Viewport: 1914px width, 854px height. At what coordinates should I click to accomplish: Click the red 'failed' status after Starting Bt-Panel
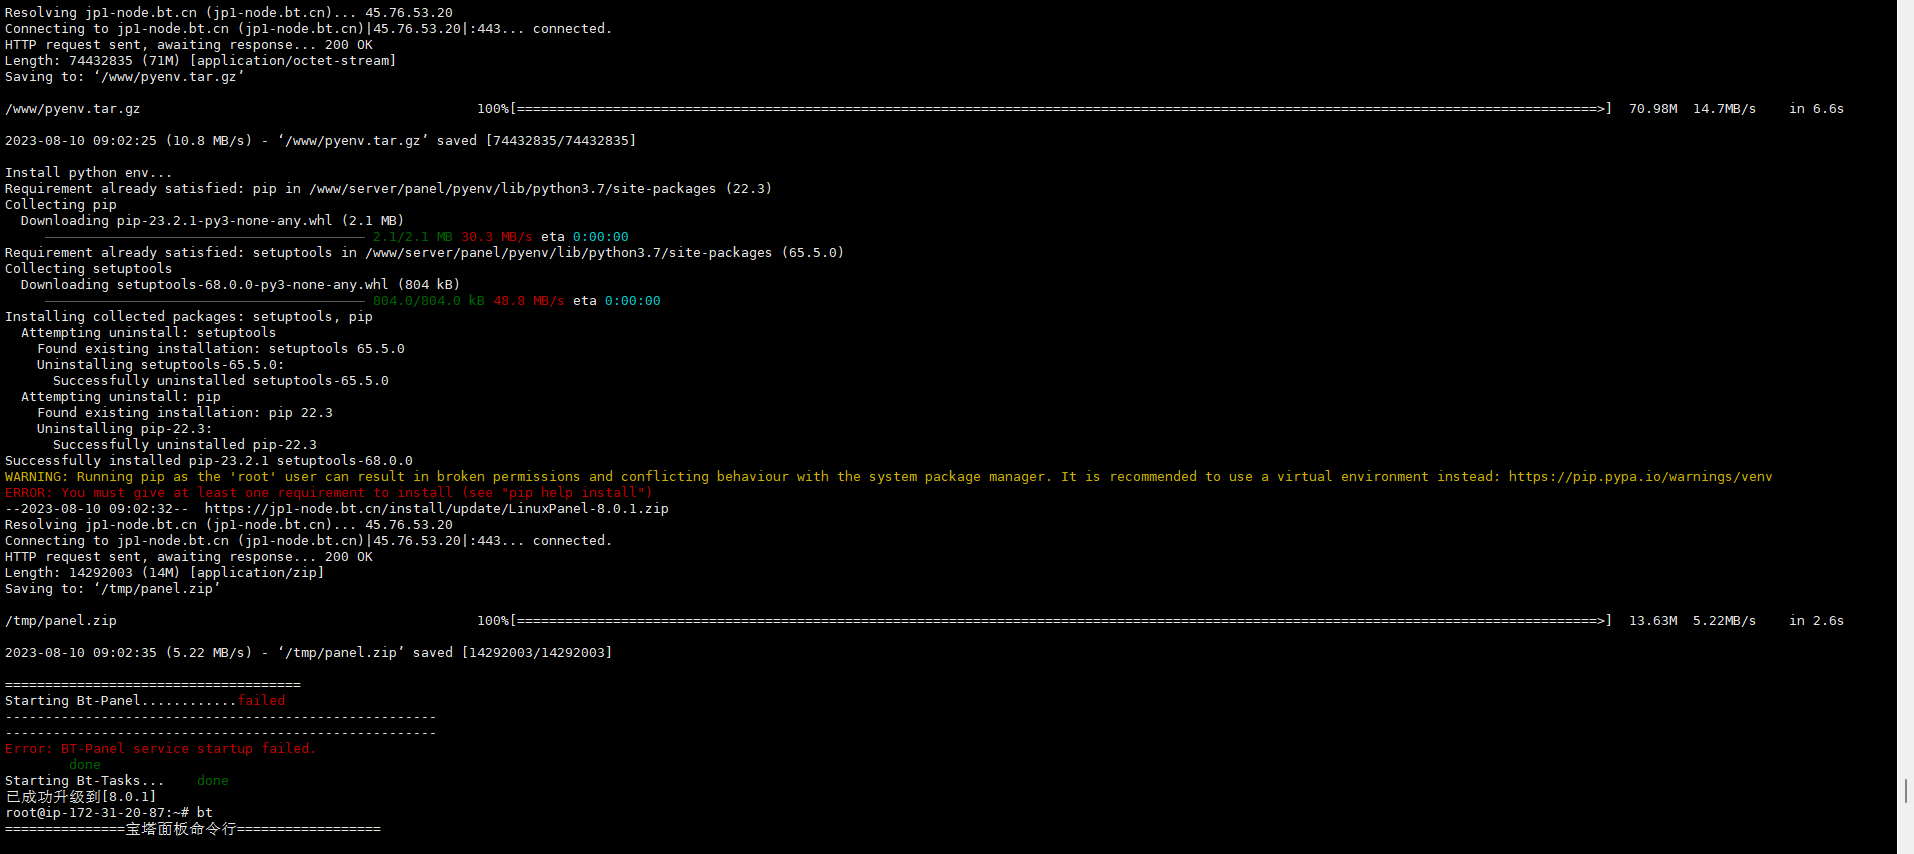(x=261, y=701)
